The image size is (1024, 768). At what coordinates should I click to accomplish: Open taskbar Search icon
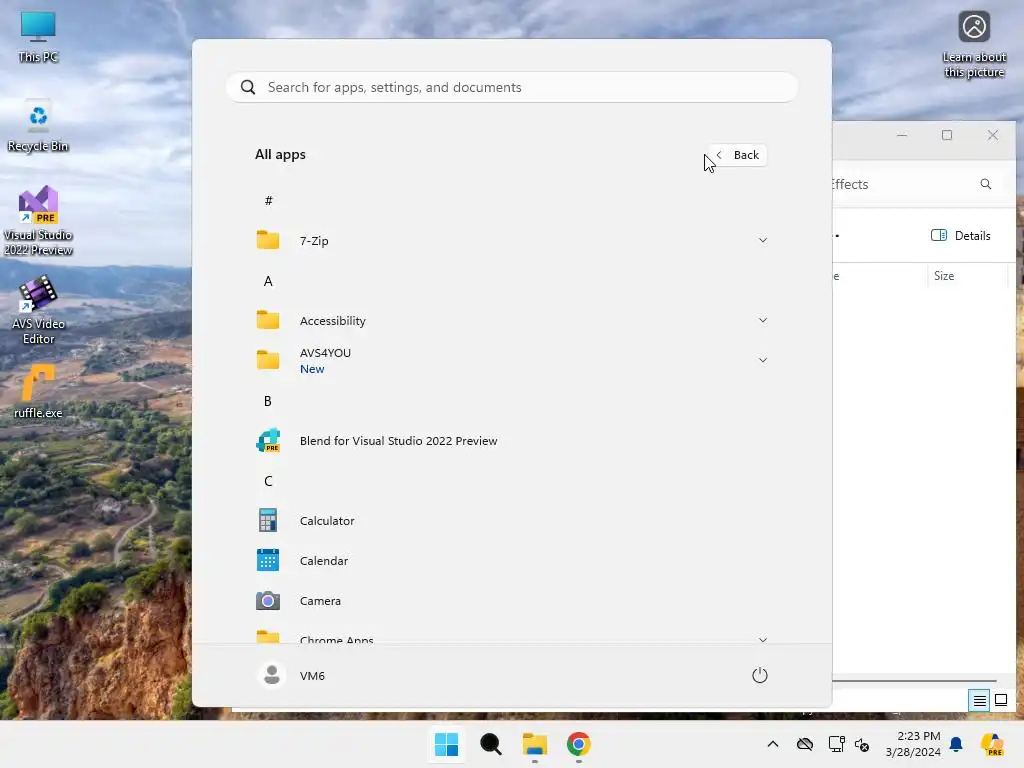490,744
